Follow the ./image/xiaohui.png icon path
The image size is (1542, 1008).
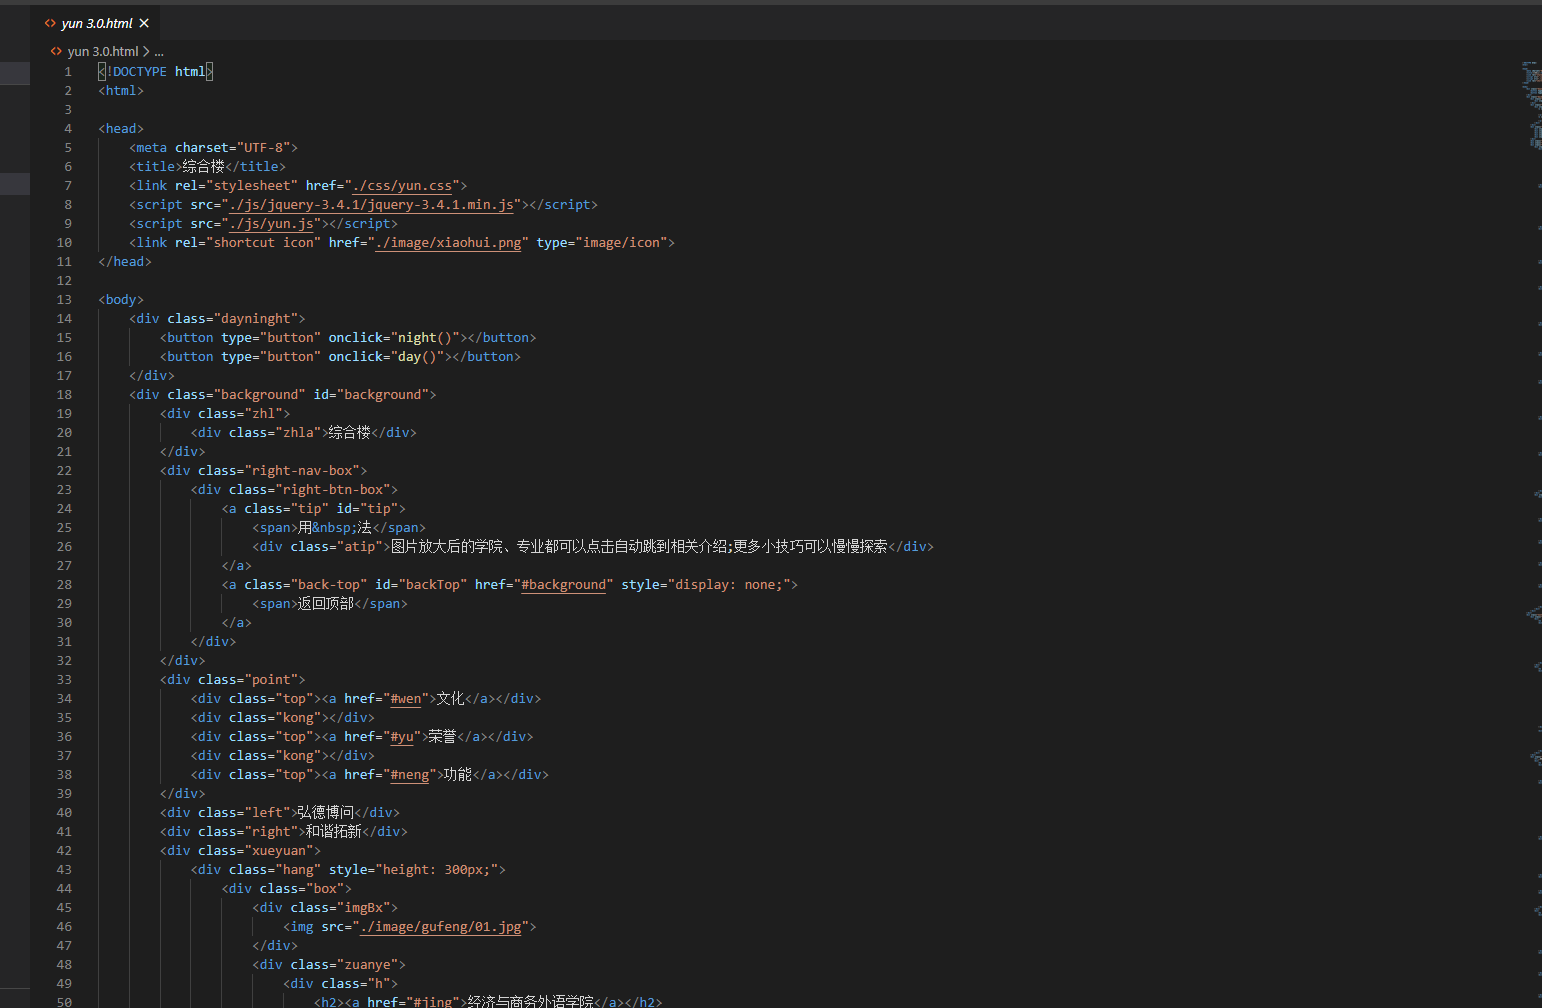(x=448, y=243)
